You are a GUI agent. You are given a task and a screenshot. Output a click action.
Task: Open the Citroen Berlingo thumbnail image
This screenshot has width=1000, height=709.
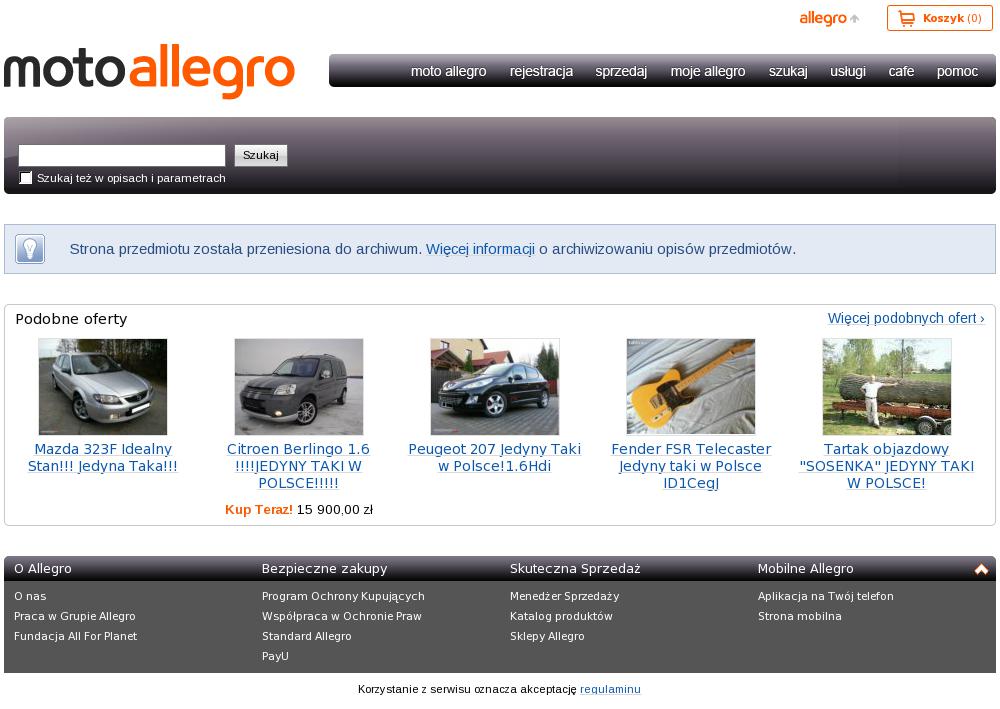click(x=298, y=387)
